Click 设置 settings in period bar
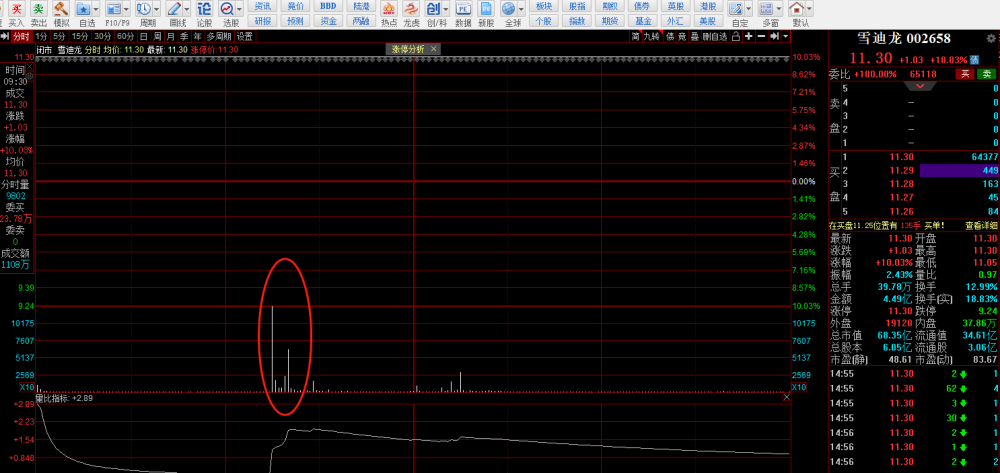 (244, 36)
